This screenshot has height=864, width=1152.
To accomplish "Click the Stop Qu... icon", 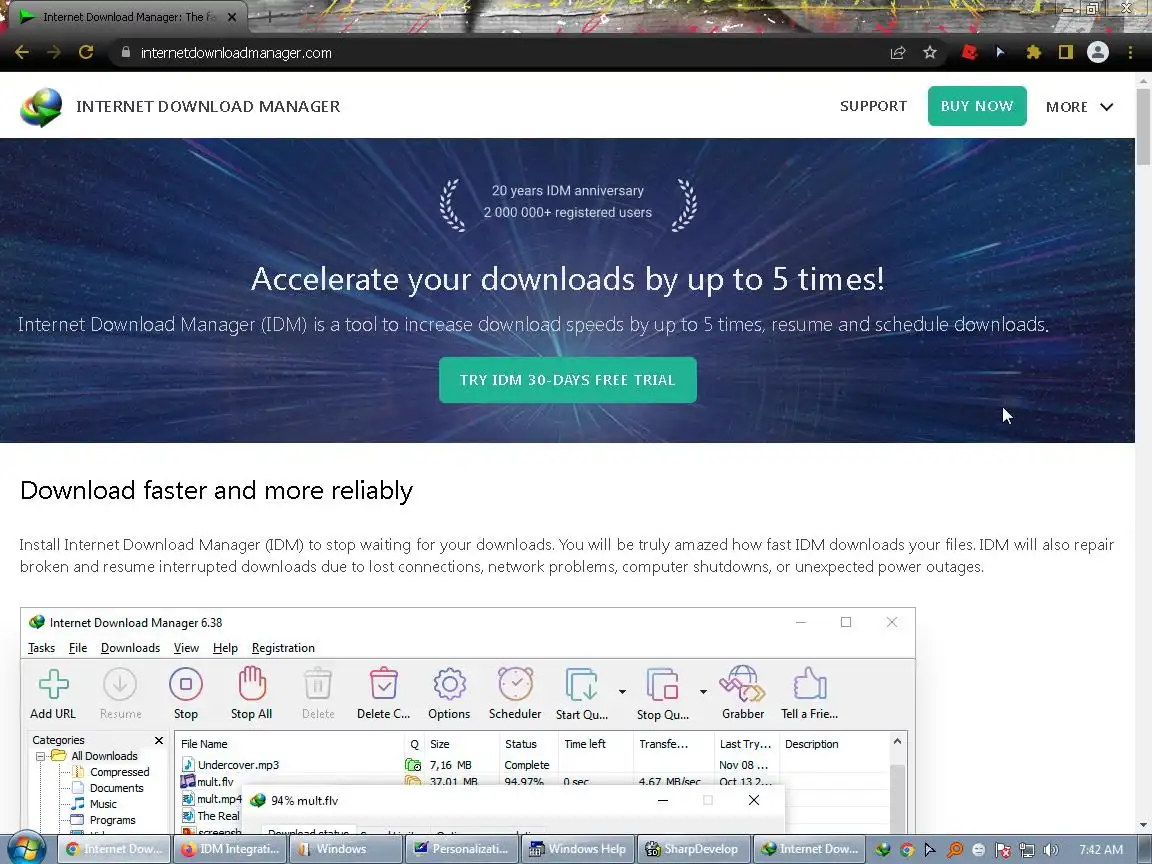I will click(x=662, y=684).
